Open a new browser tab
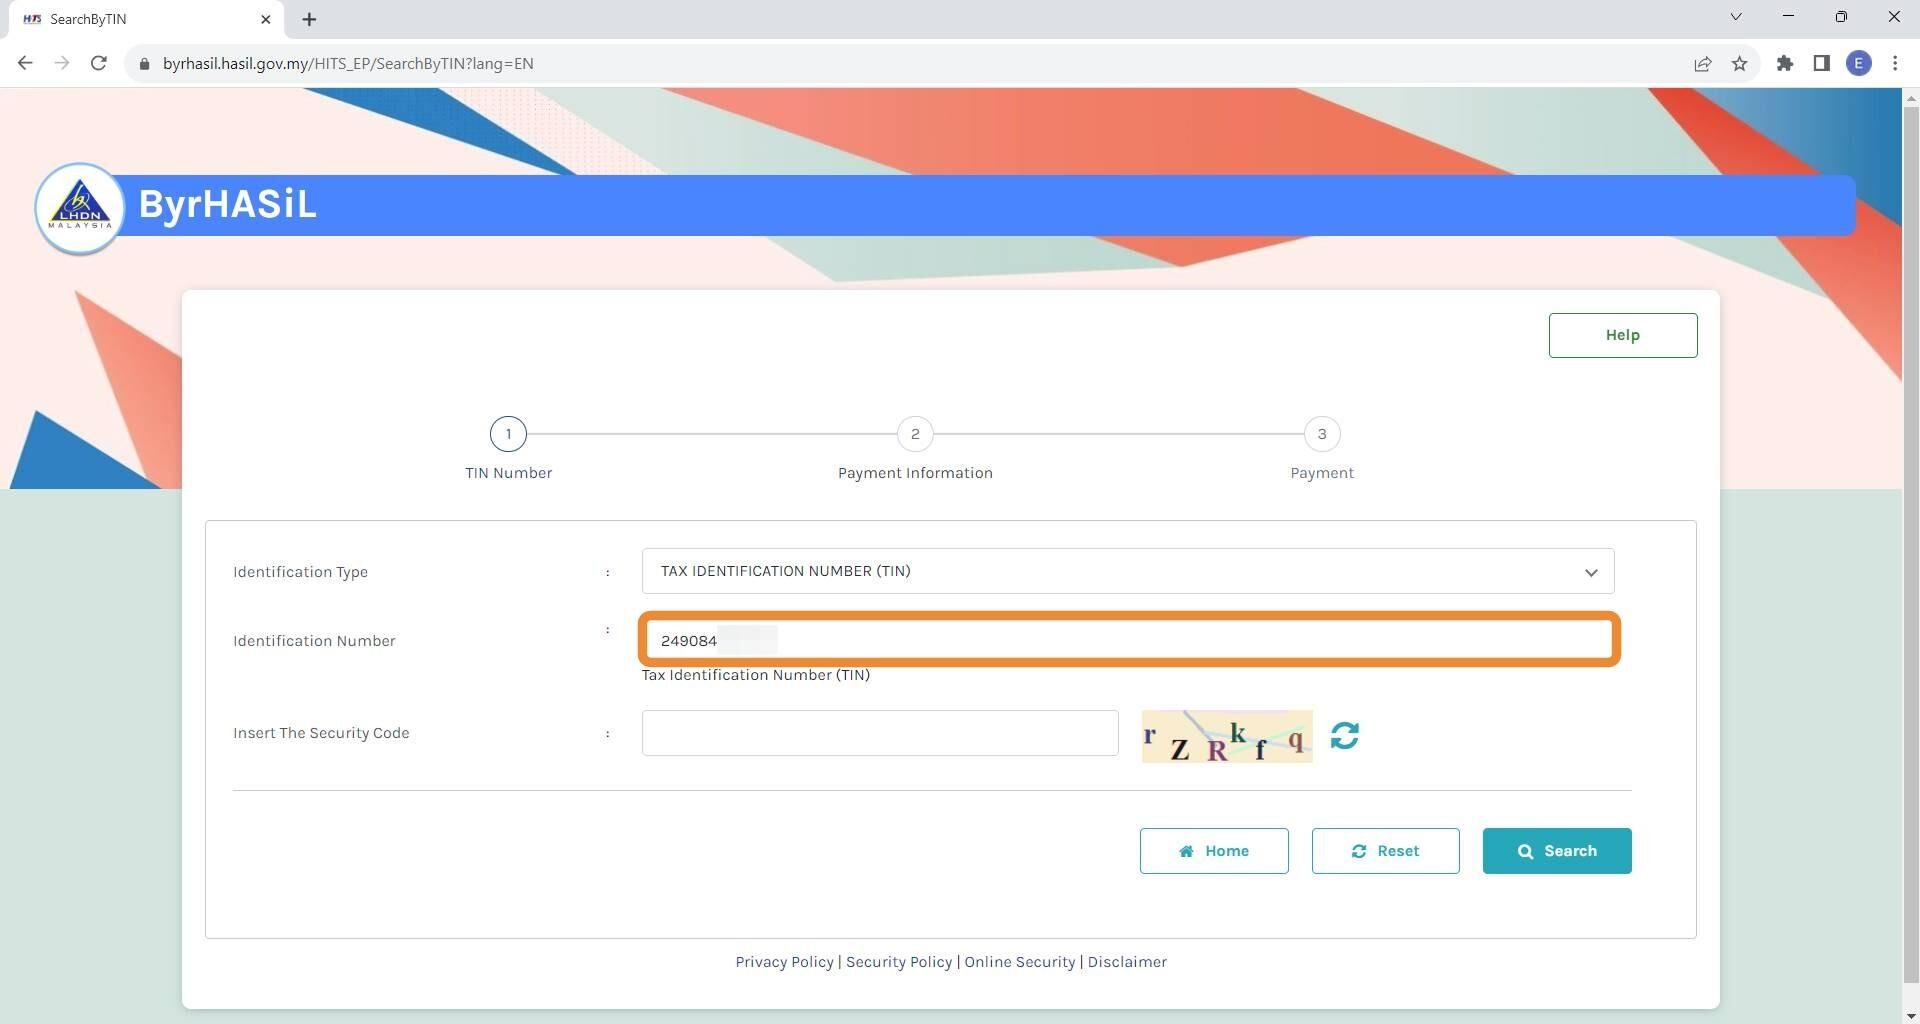 pos(309,19)
